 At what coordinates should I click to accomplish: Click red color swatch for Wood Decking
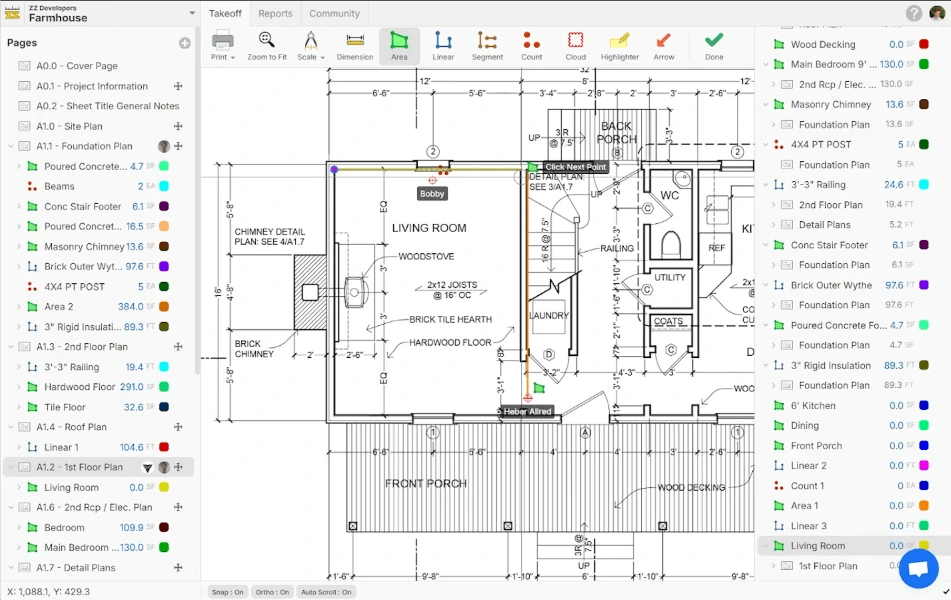tap(924, 44)
